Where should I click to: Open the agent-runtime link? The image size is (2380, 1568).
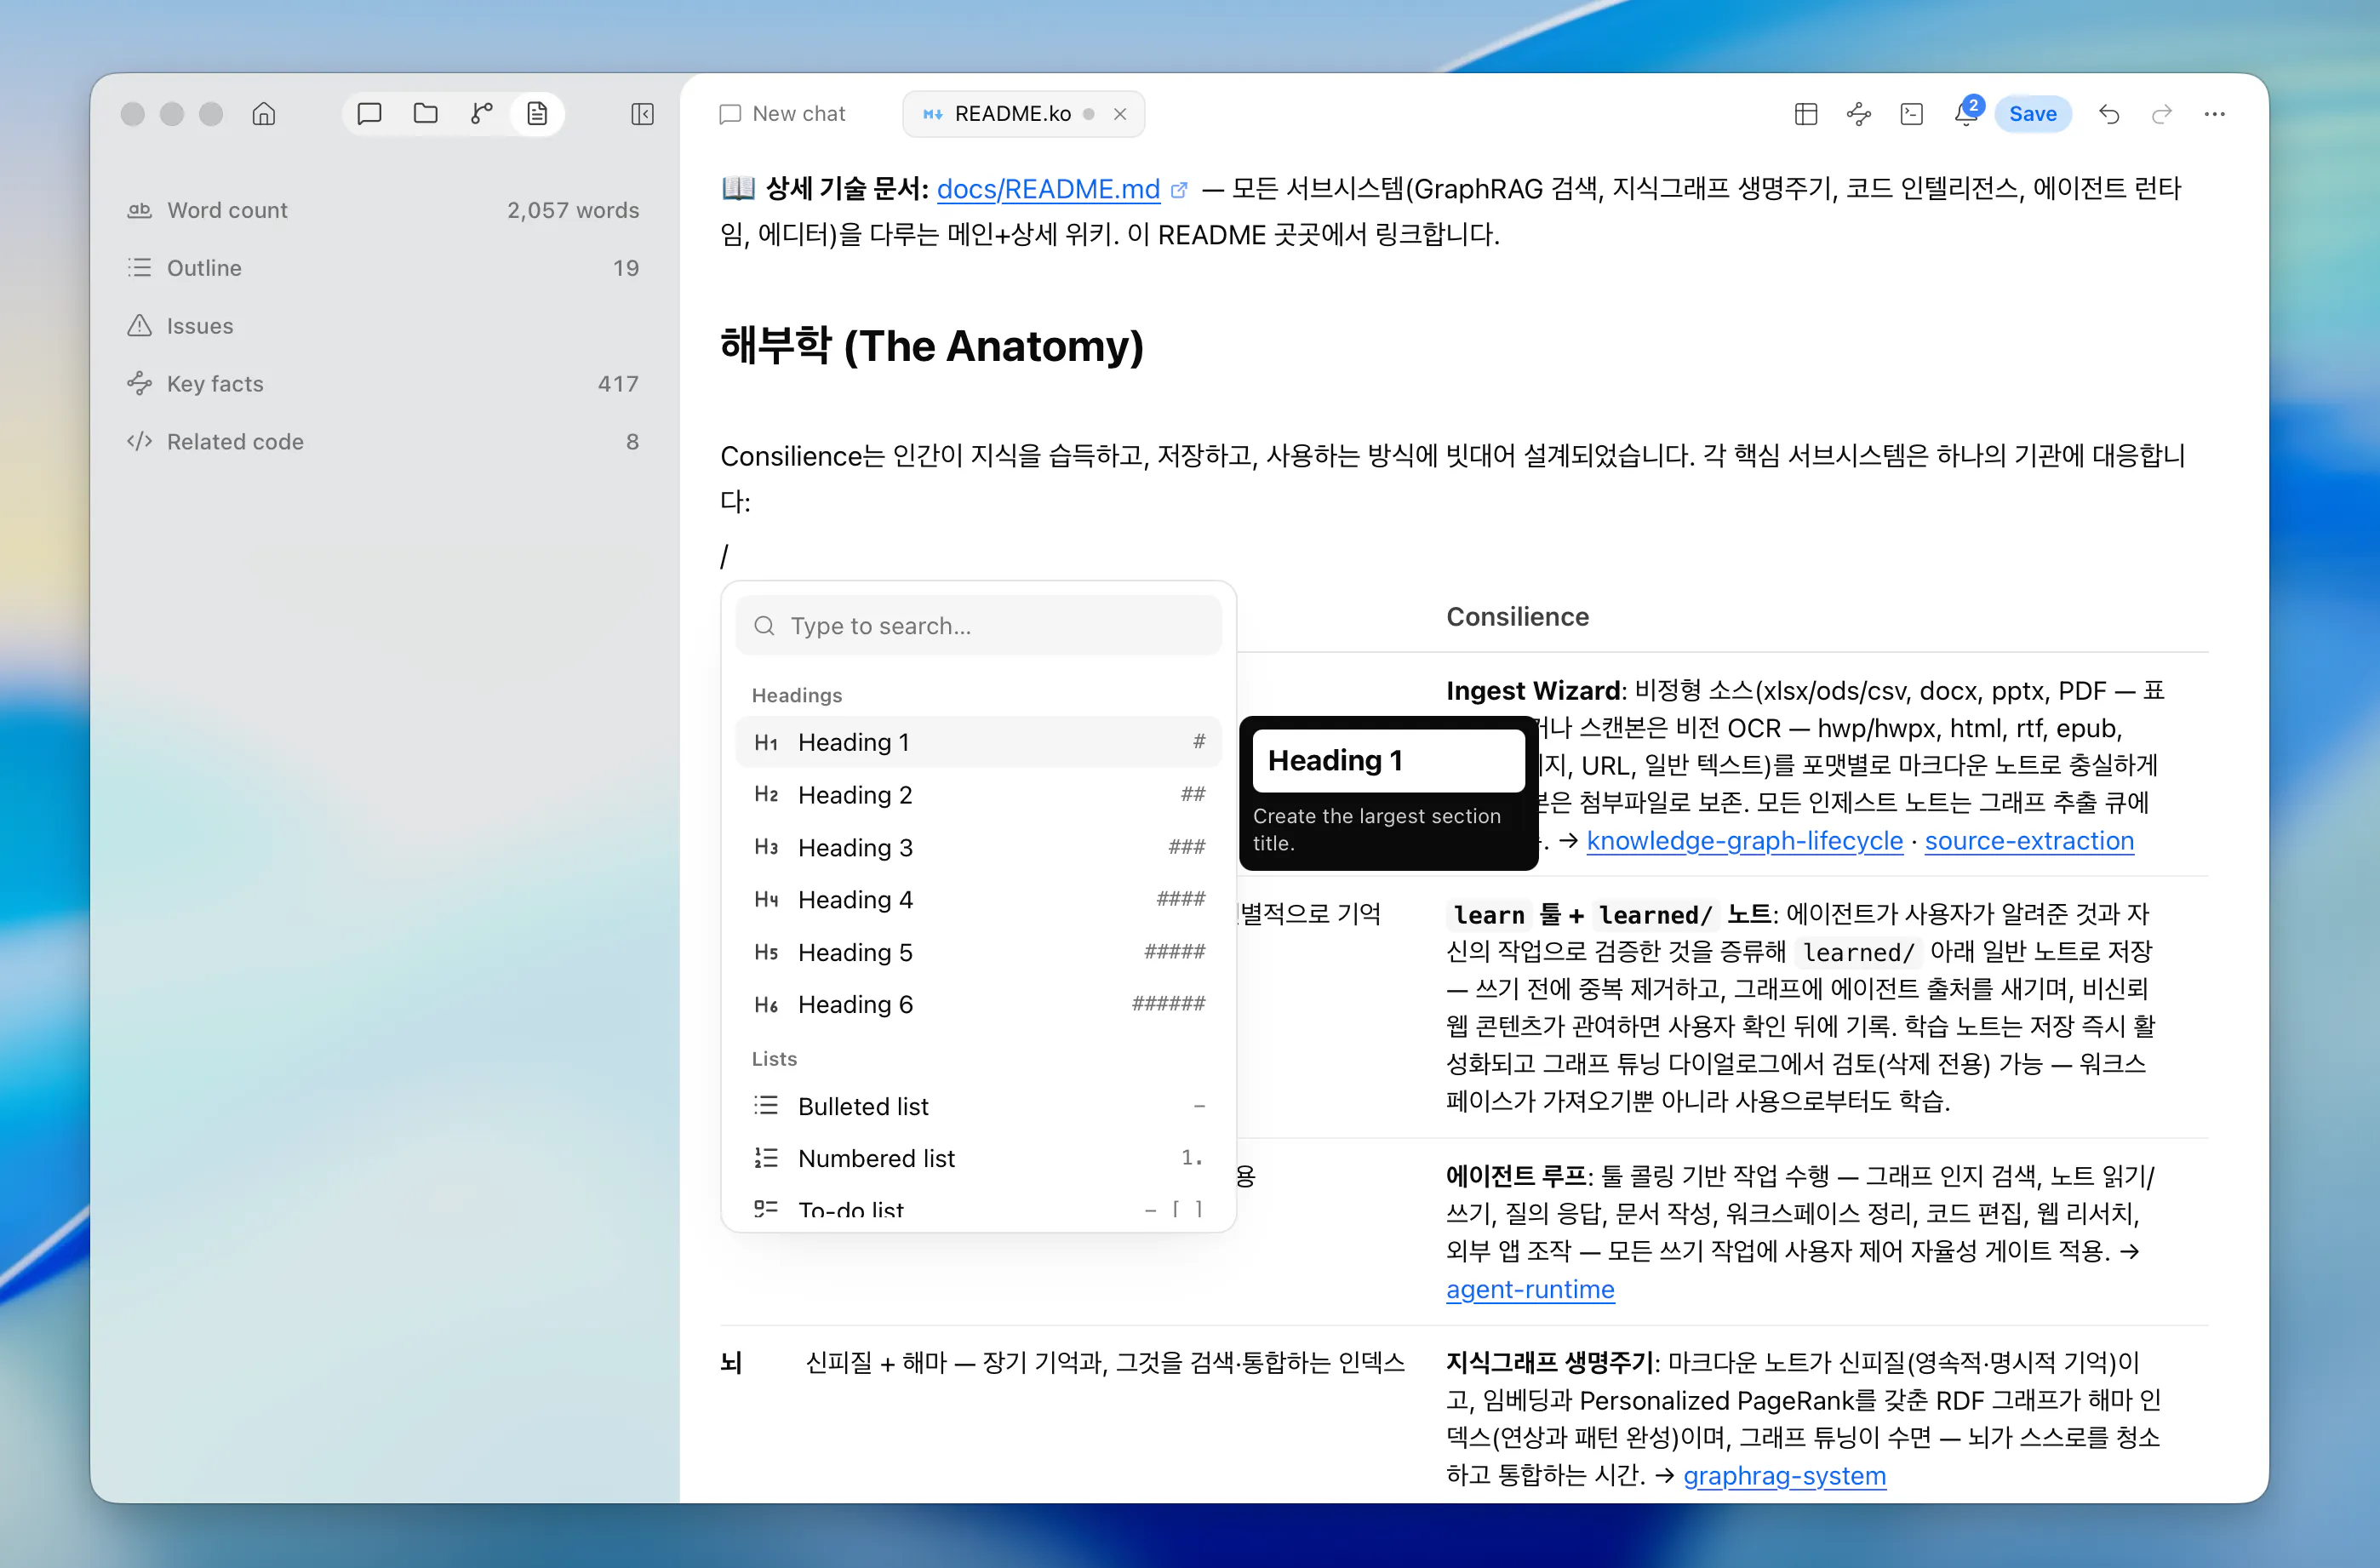1530,1290
